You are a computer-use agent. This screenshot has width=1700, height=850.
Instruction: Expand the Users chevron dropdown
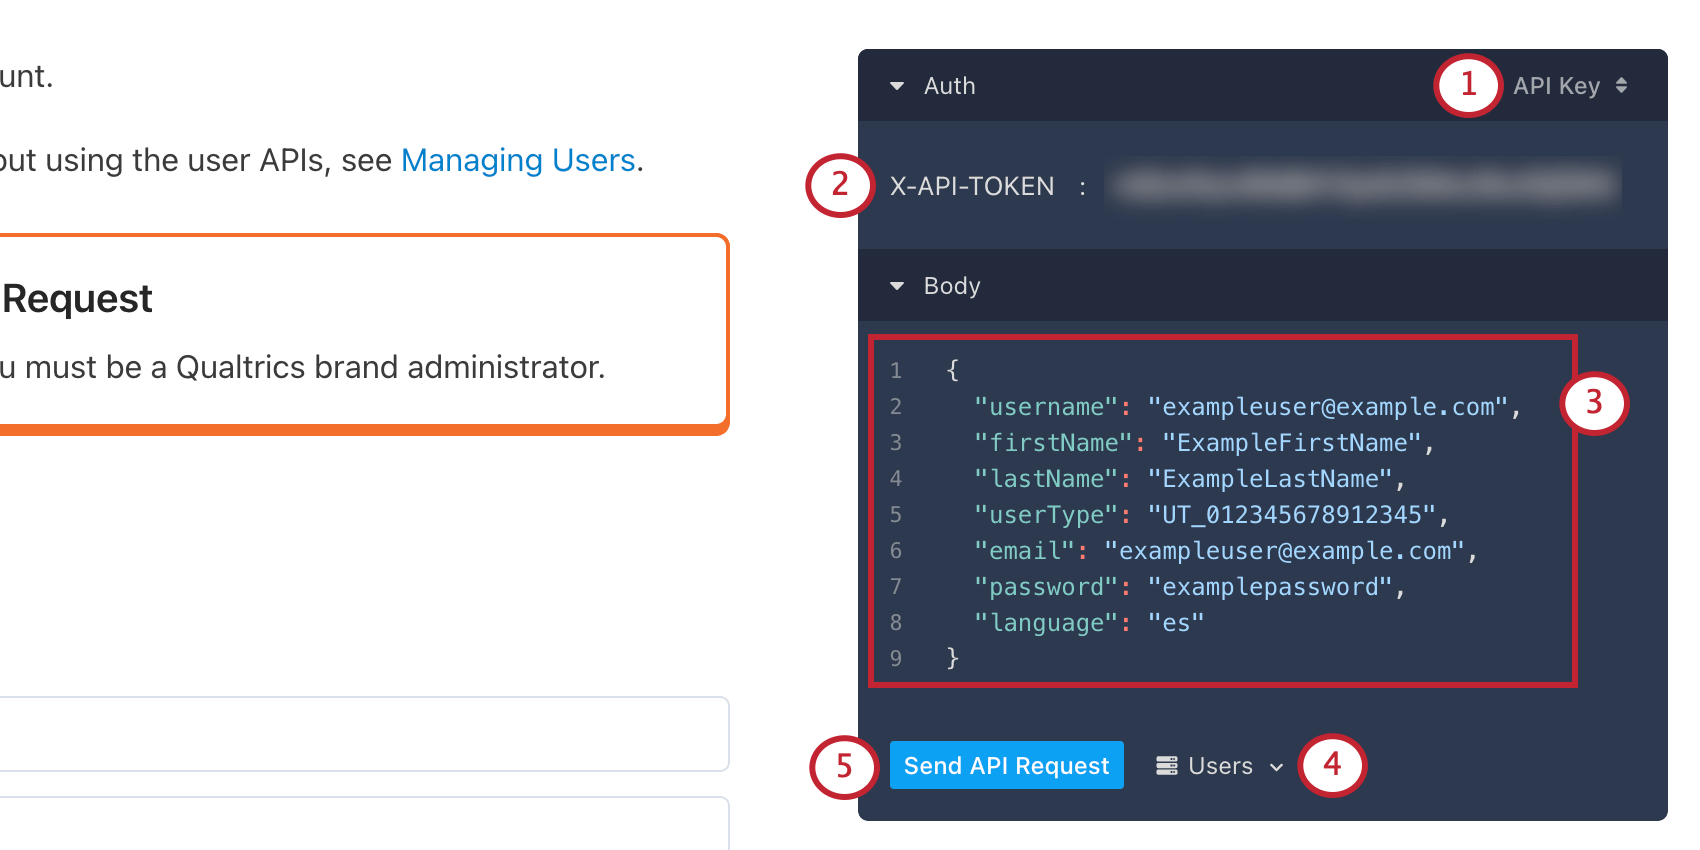coord(1276,767)
